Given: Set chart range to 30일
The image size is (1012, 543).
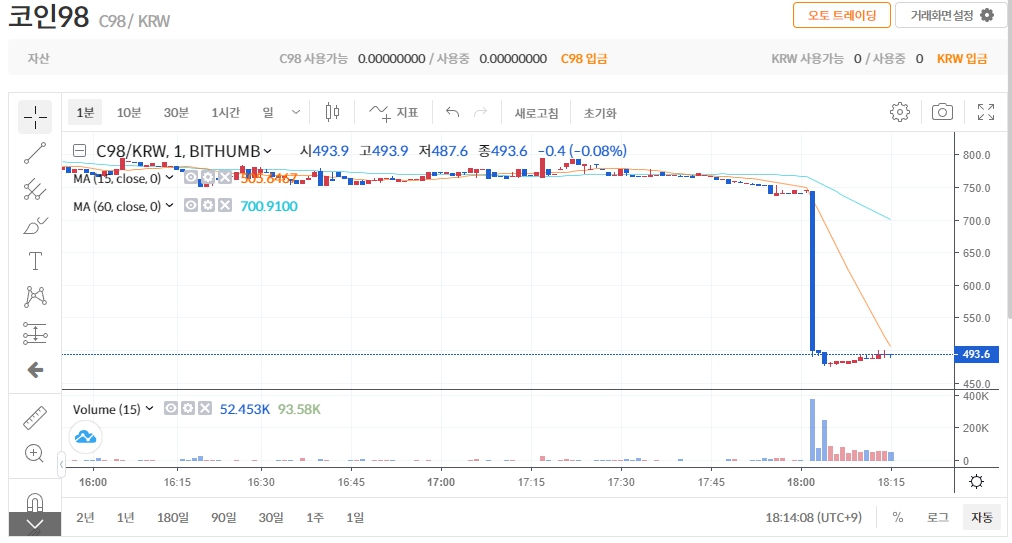Looking at the screenshot, I should point(271,517).
